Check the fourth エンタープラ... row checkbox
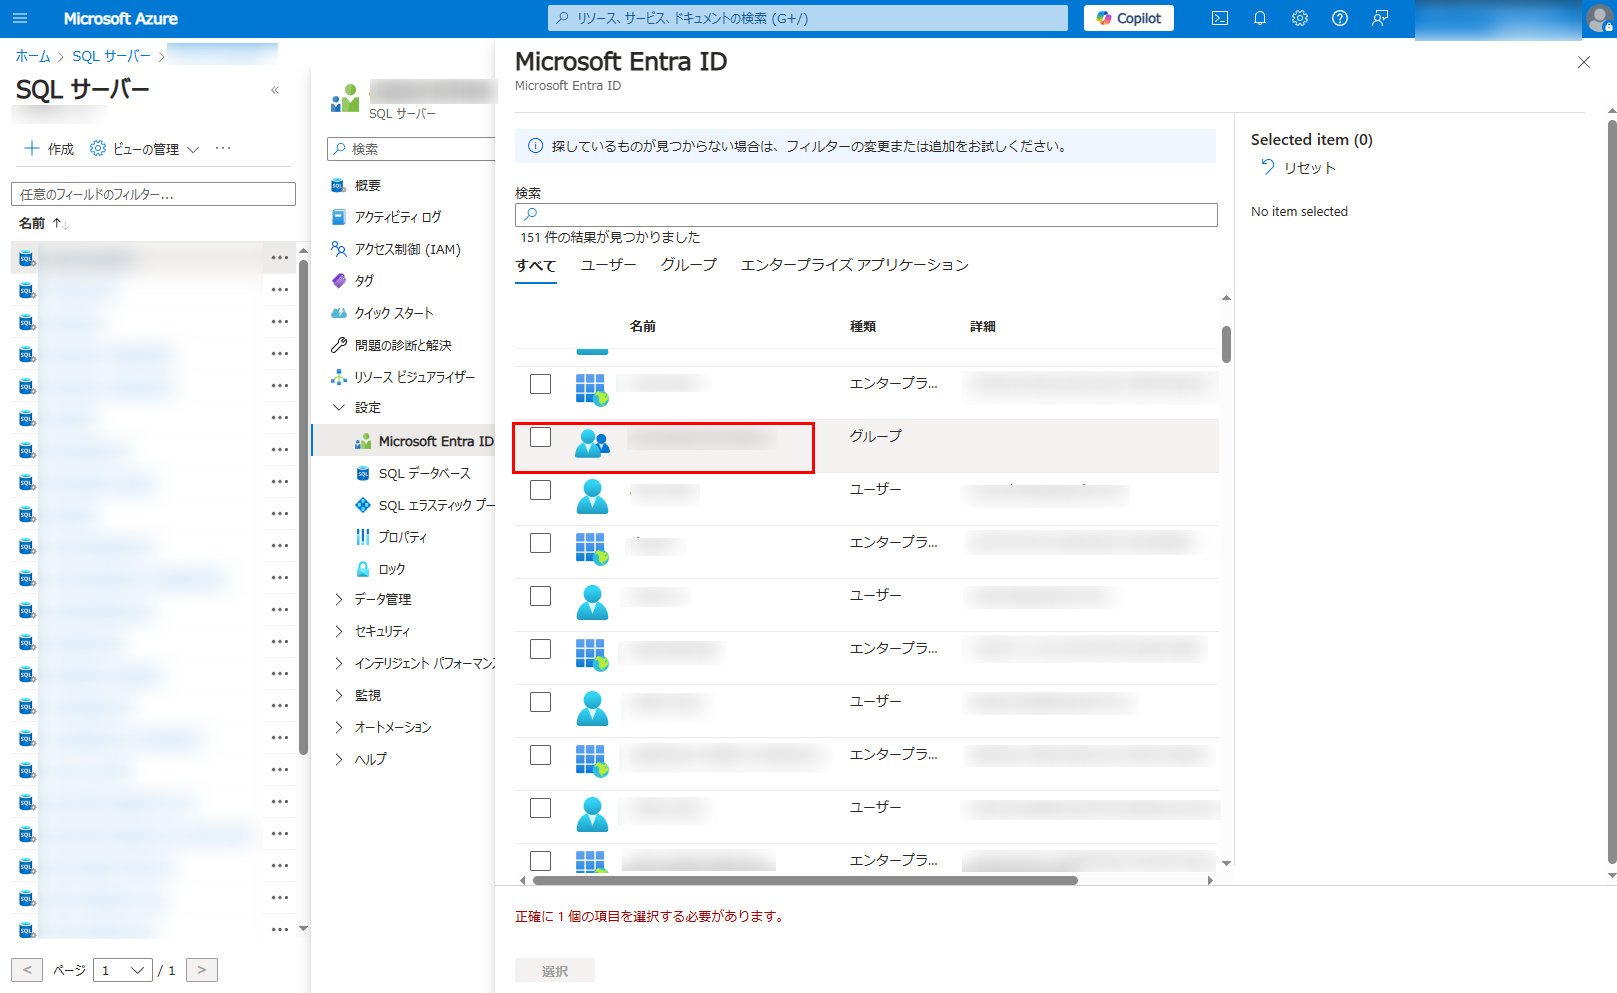 coord(541,755)
